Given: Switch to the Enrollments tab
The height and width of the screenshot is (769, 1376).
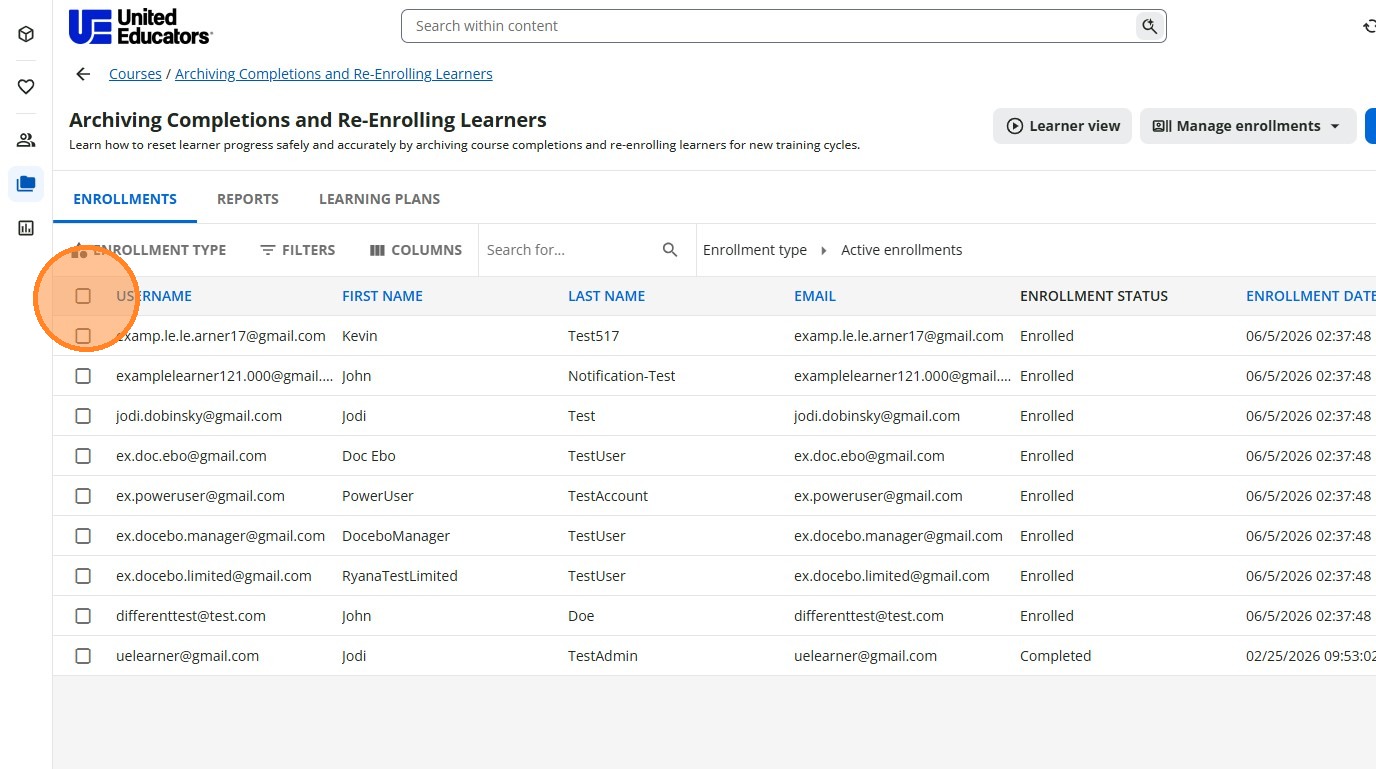Looking at the screenshot, I should coord(125,199).
